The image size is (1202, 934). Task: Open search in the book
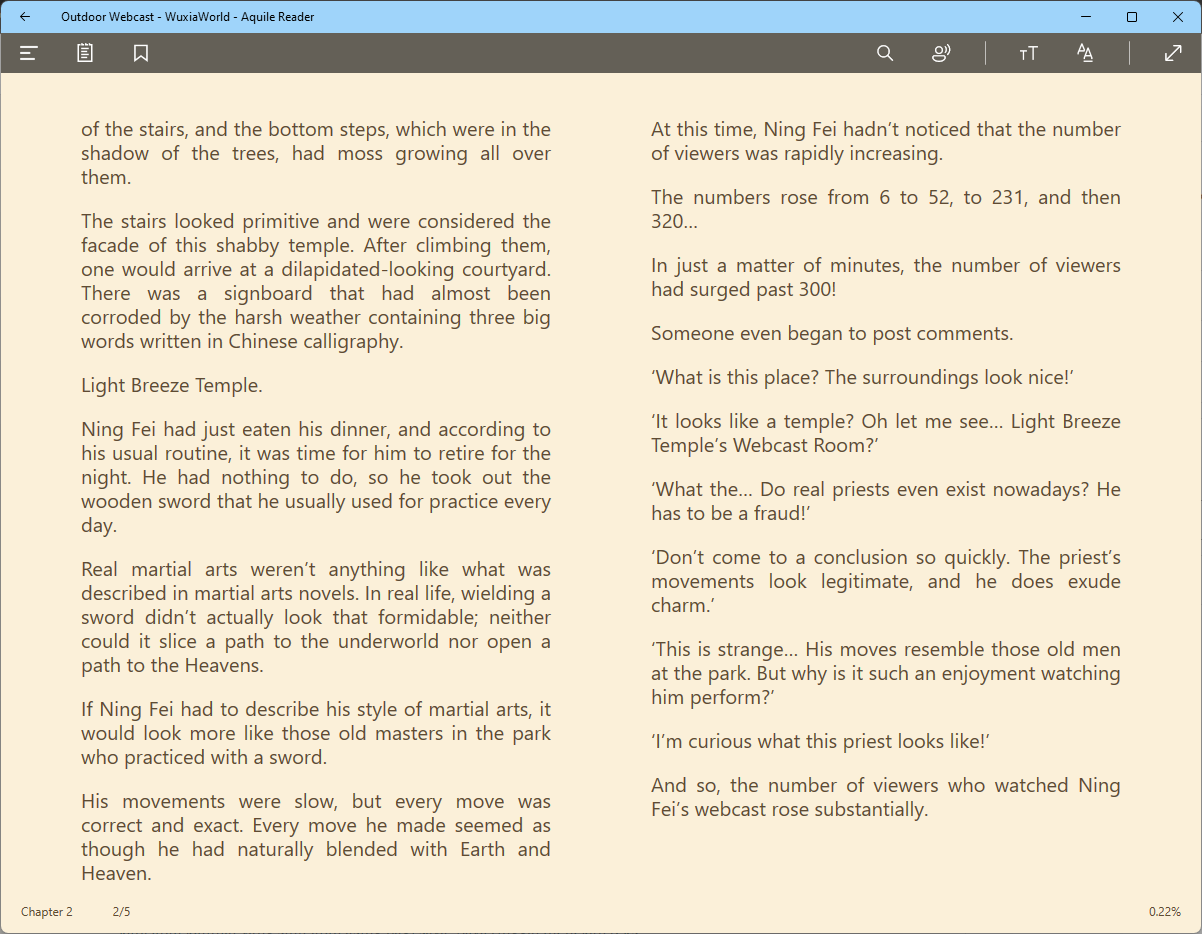884,53
